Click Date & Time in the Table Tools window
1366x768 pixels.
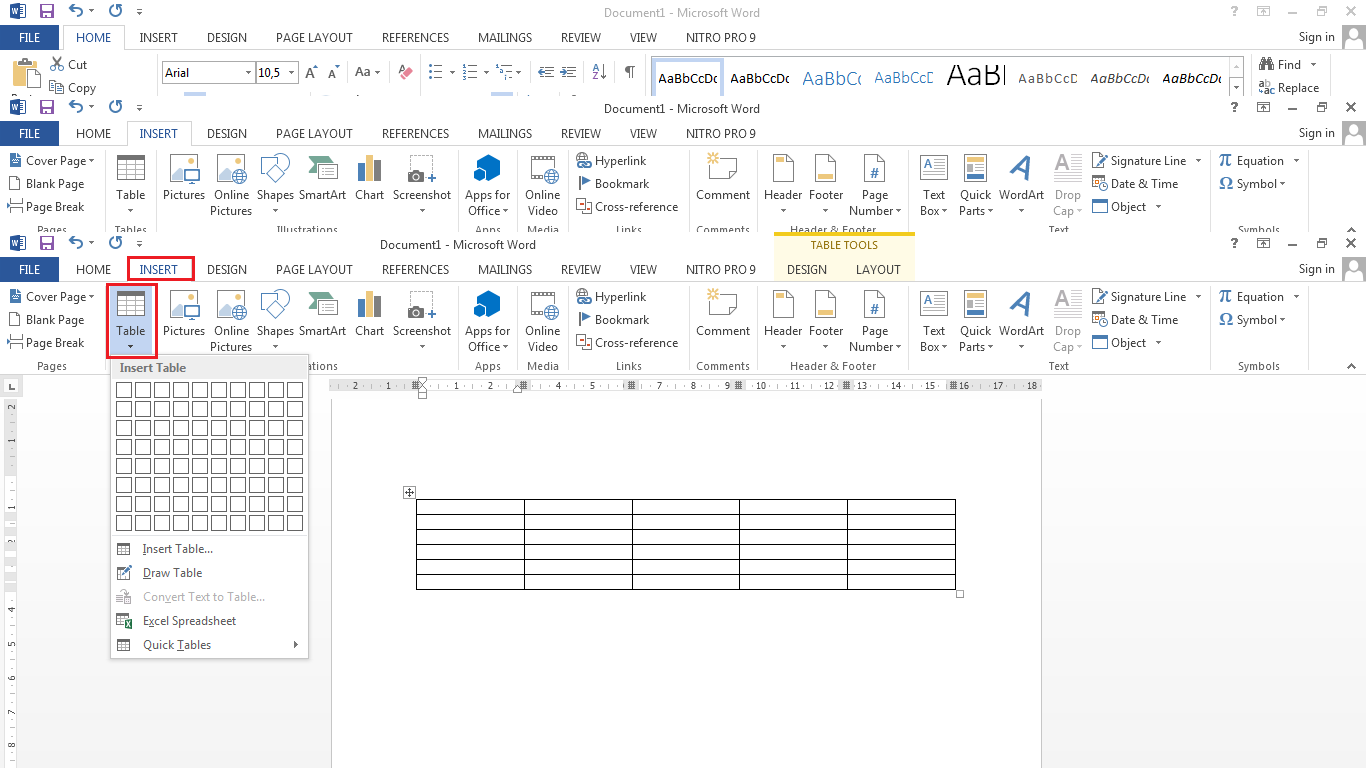pos(1135,320)
